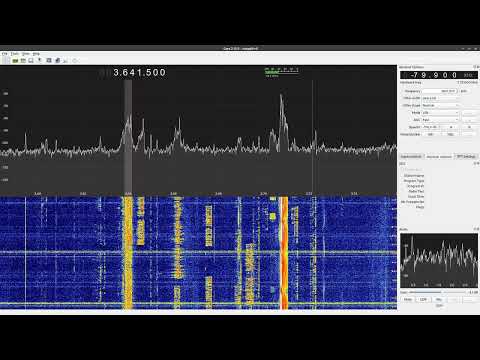
Task: Undock the Receiver Options panel via corner icon
Action: 476,67
